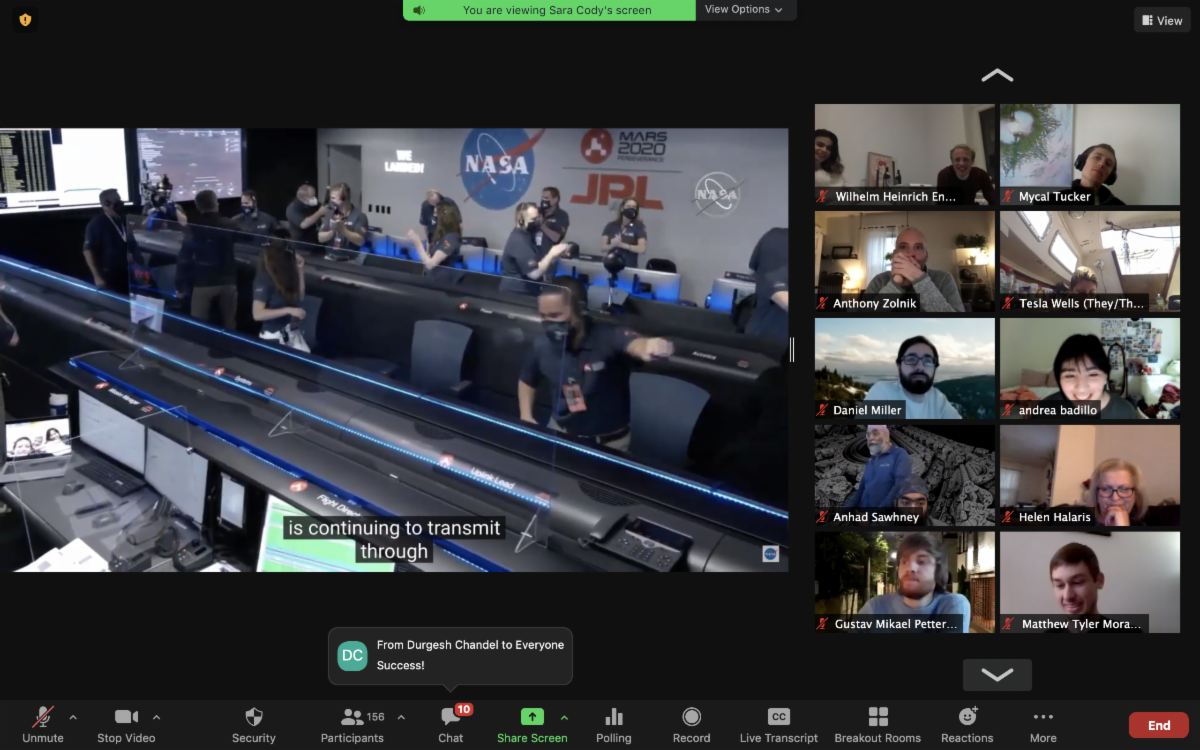
Task: Launch the Polling feature
Action: tap(614, 717)
